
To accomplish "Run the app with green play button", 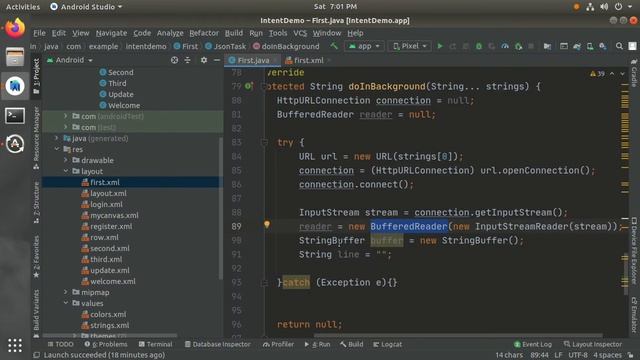I will 440,46.
